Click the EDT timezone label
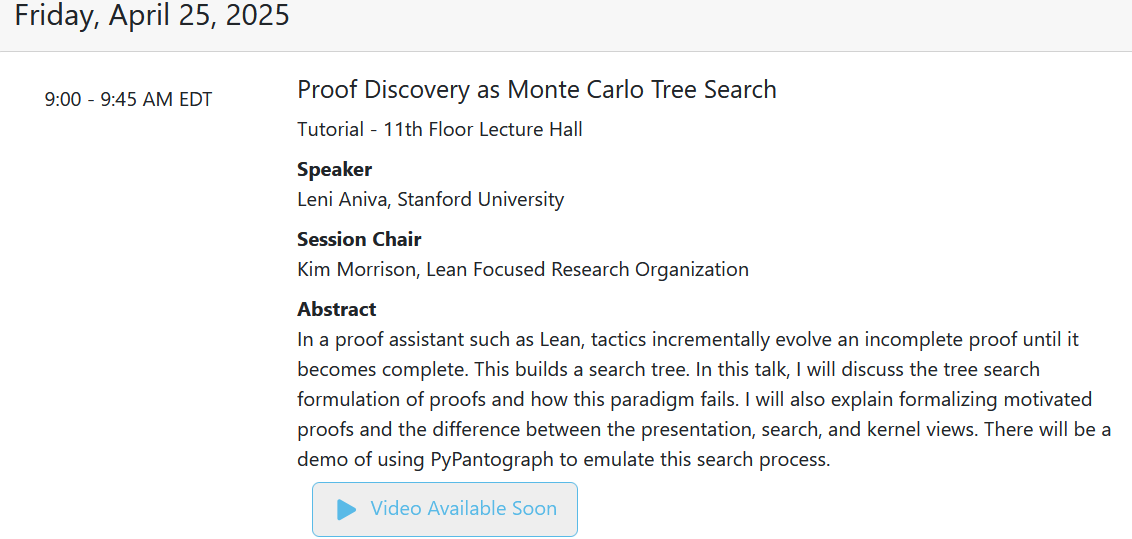Image resolution: width=1132 pixels, height=539 pixels. [x=196, y=100]
